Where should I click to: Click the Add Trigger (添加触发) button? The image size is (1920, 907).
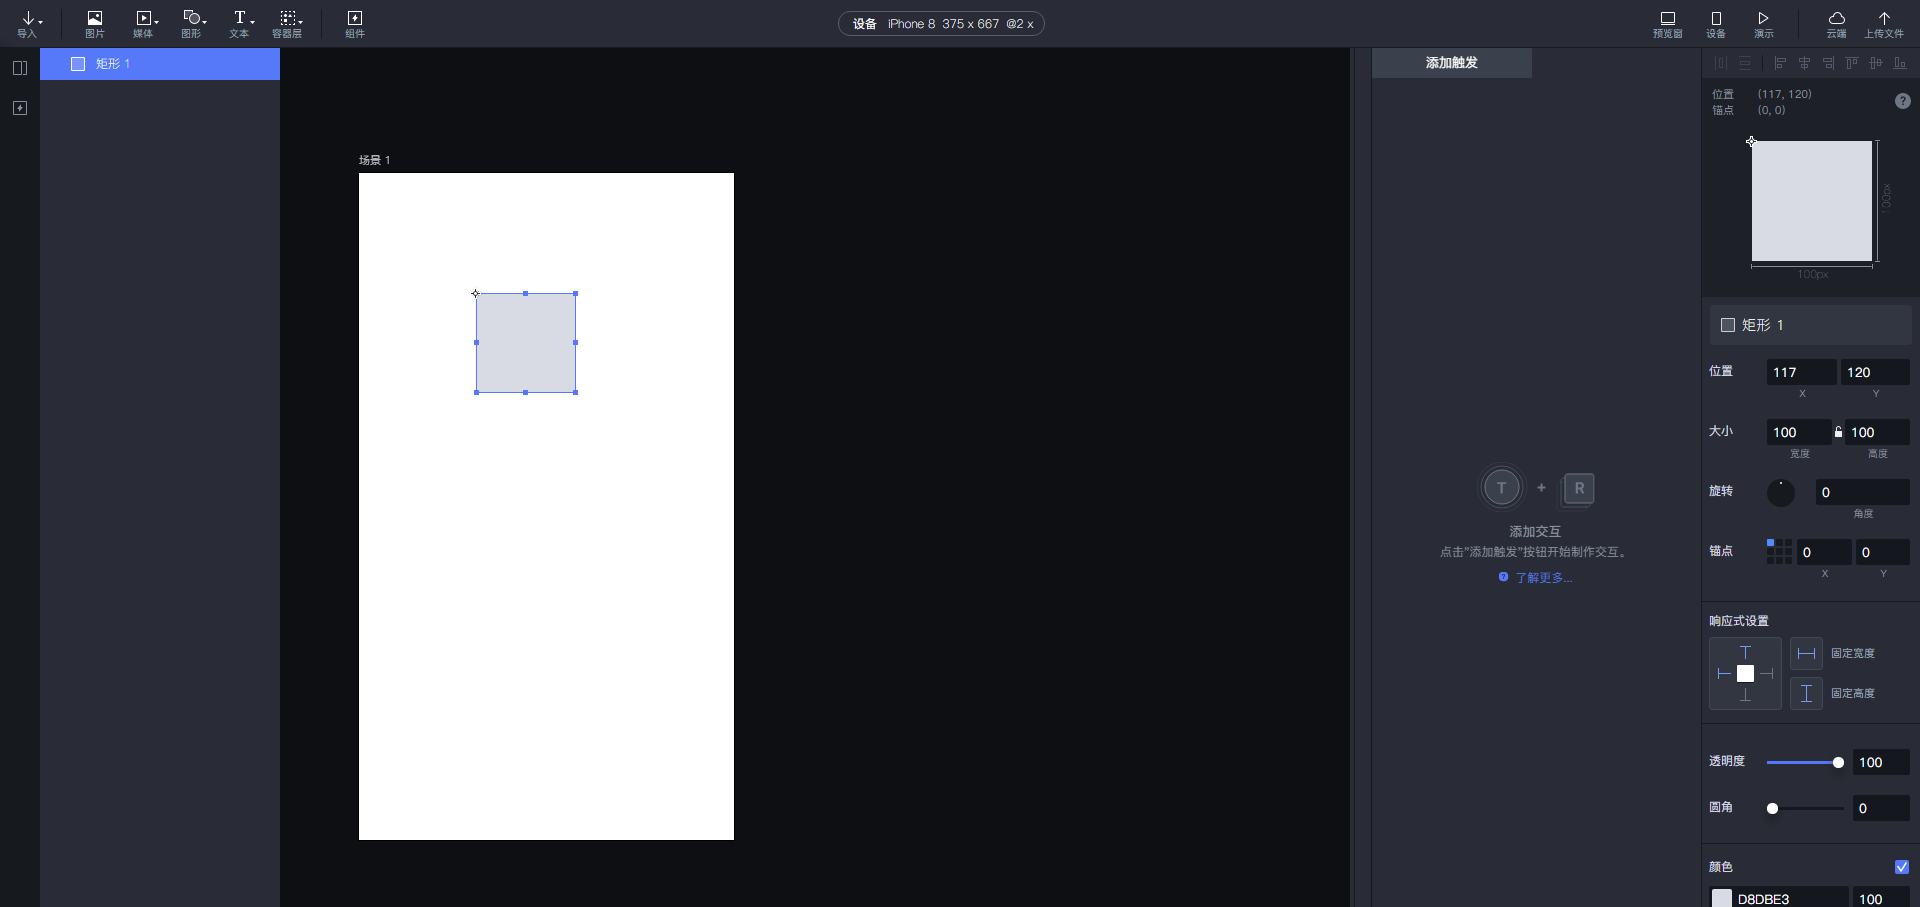[x=1451, y=63]
